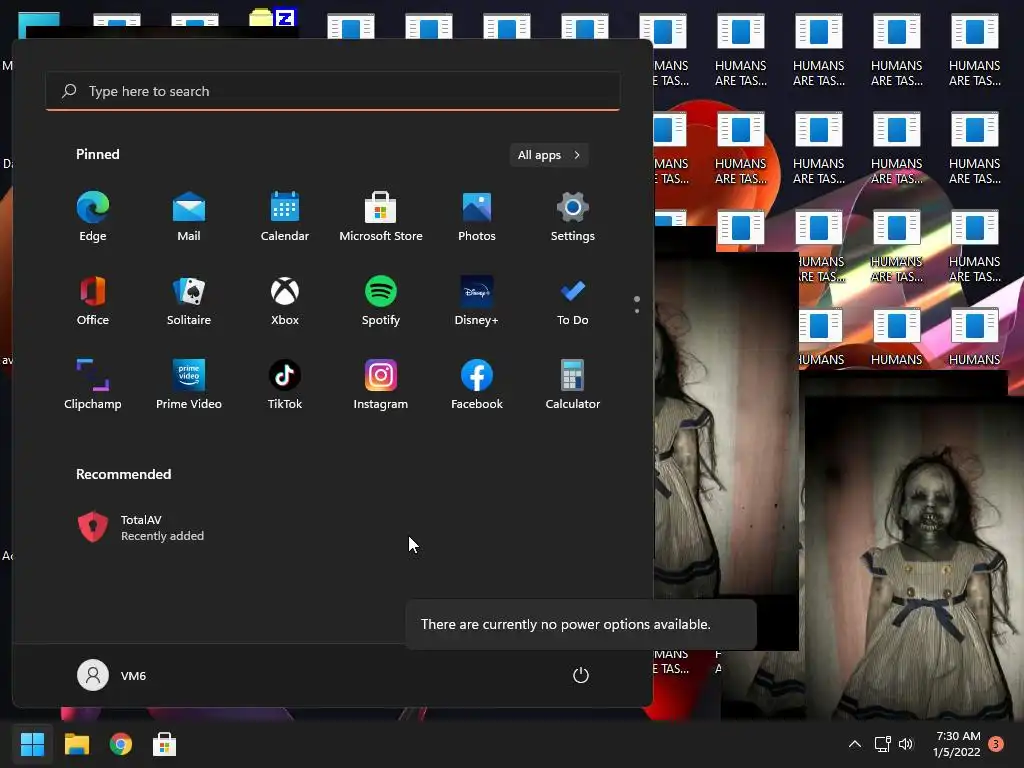Open the Xbox app
Image resolution: width=1024 pixels, height=768 pixels.
(x=285, y=301)
